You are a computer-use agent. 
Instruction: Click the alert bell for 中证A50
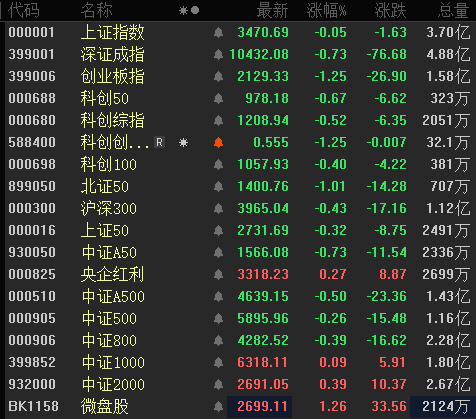click(x=218, y=253)
